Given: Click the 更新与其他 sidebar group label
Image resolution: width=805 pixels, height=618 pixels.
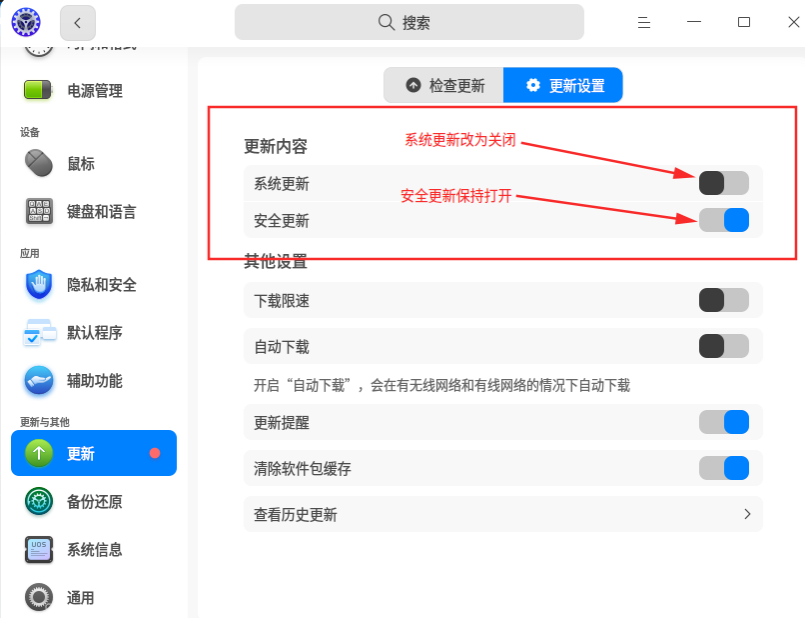Looking at the screenshot, I should 45,422.
